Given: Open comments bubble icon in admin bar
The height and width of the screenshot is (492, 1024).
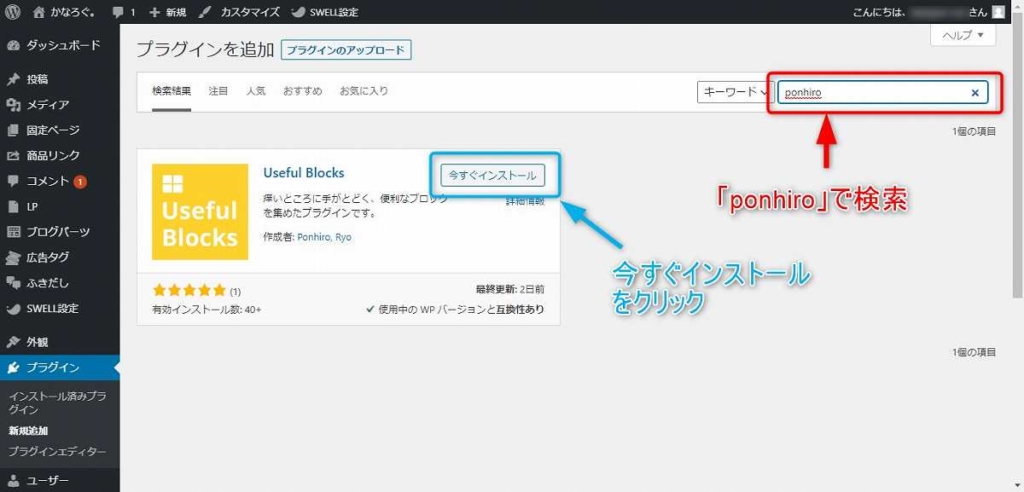Looking at the screenshot, I should point(118,12).
